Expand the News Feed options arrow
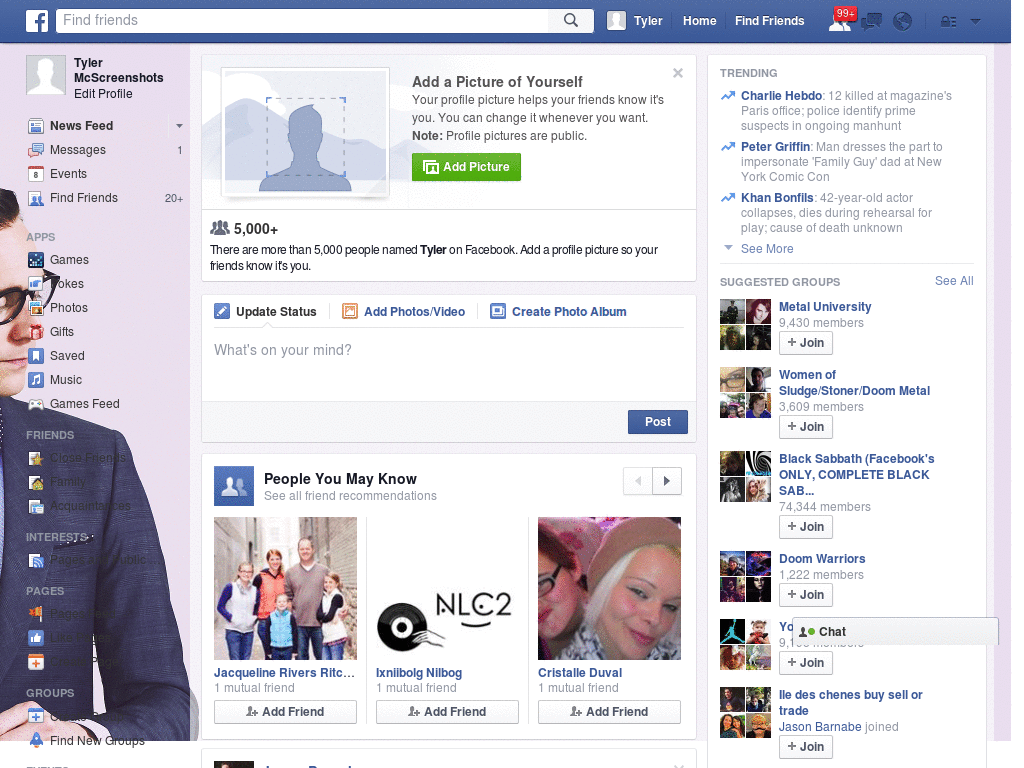The image size is (1024, 768). pyautogui.click(x=179, y=125)
